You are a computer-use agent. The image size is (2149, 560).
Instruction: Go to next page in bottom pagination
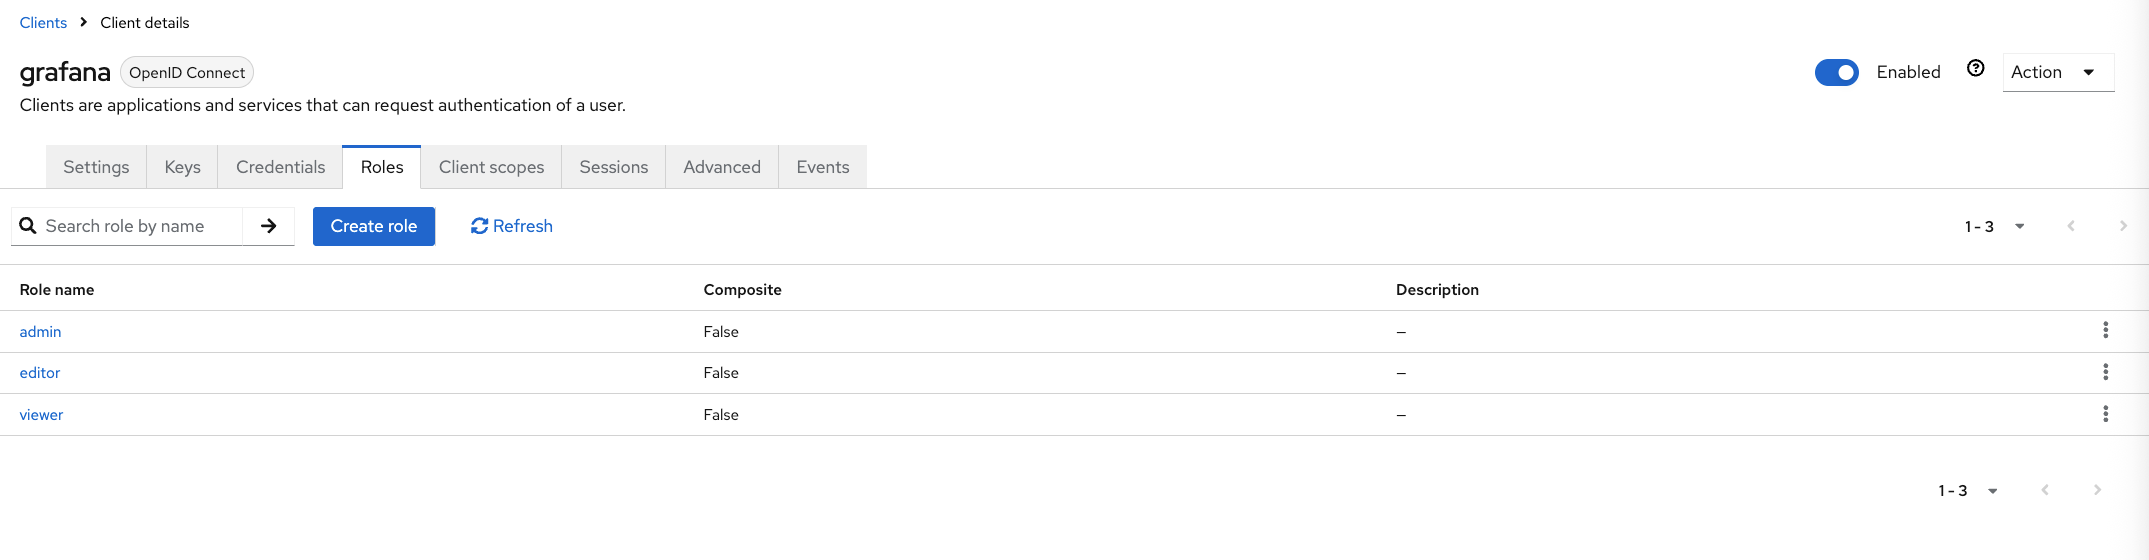(2097, 490)
